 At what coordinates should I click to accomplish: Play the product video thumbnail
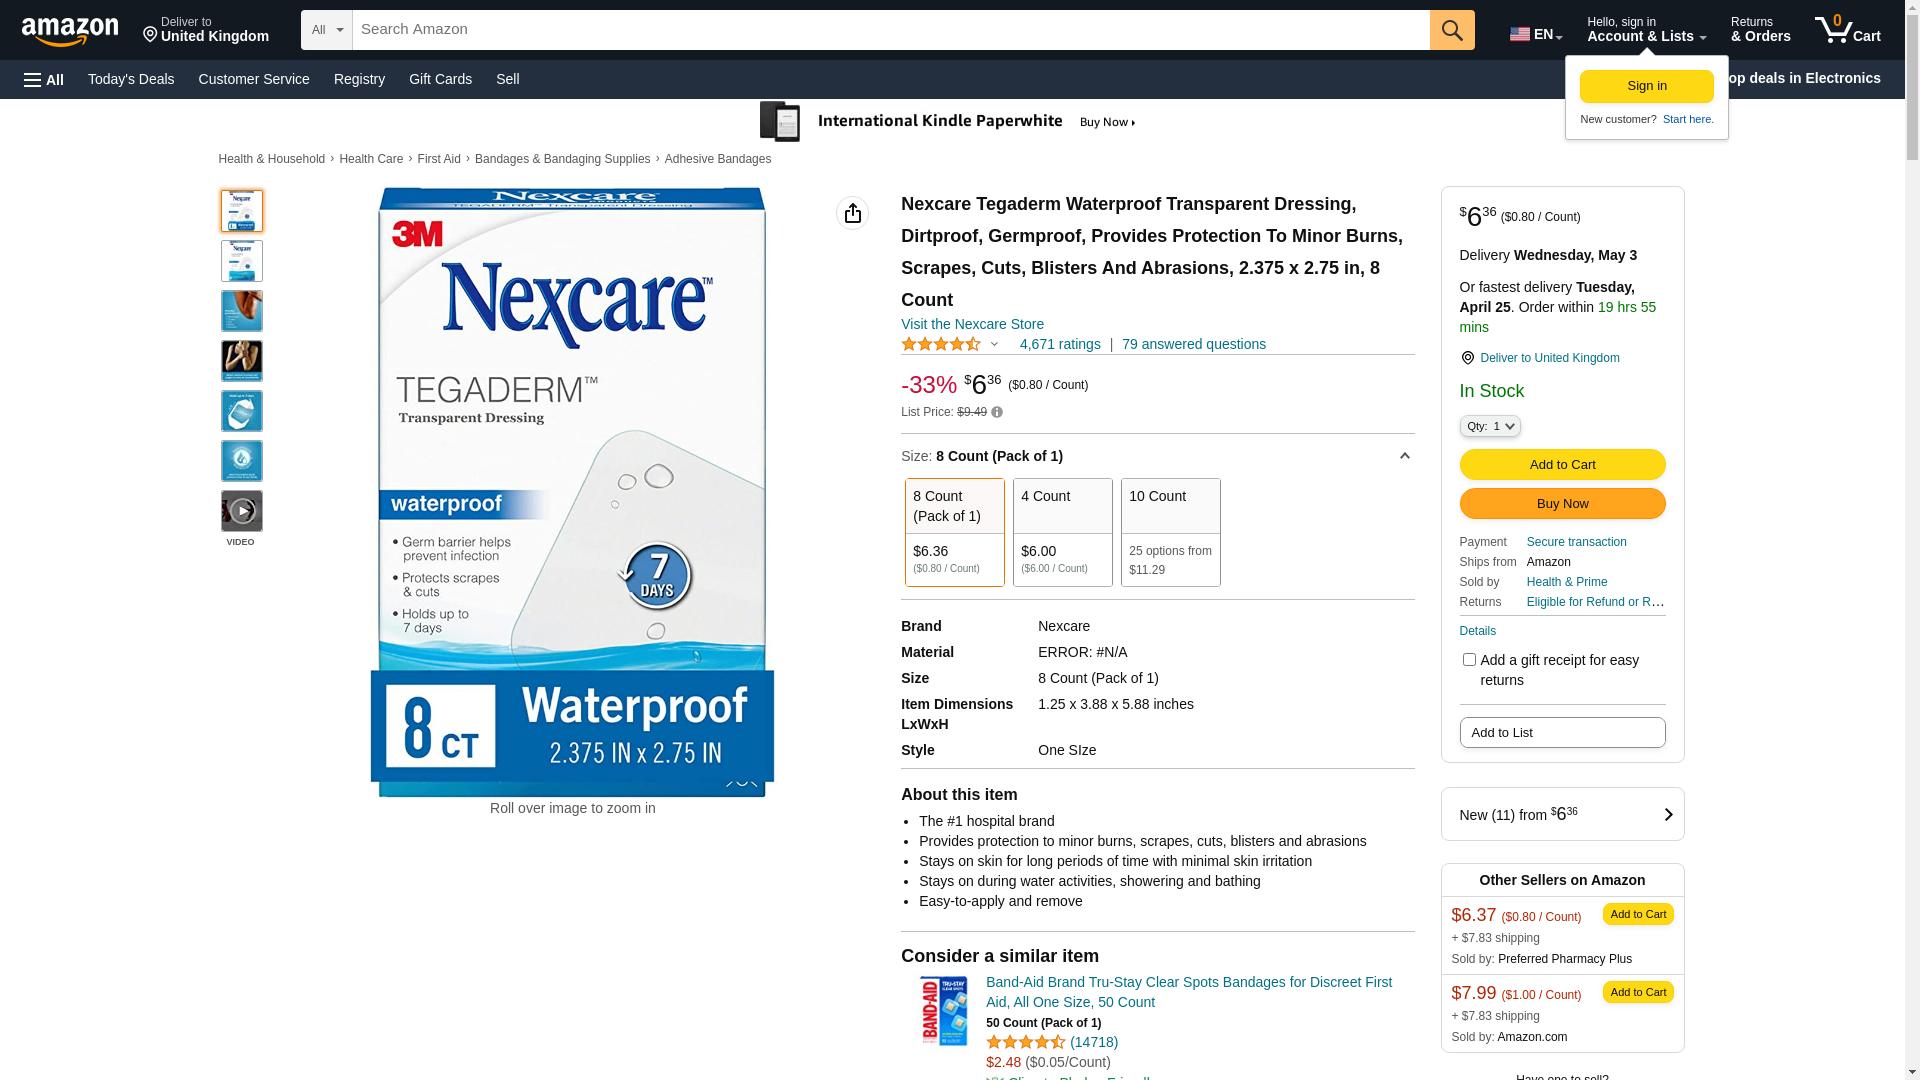tap(242, 512)
